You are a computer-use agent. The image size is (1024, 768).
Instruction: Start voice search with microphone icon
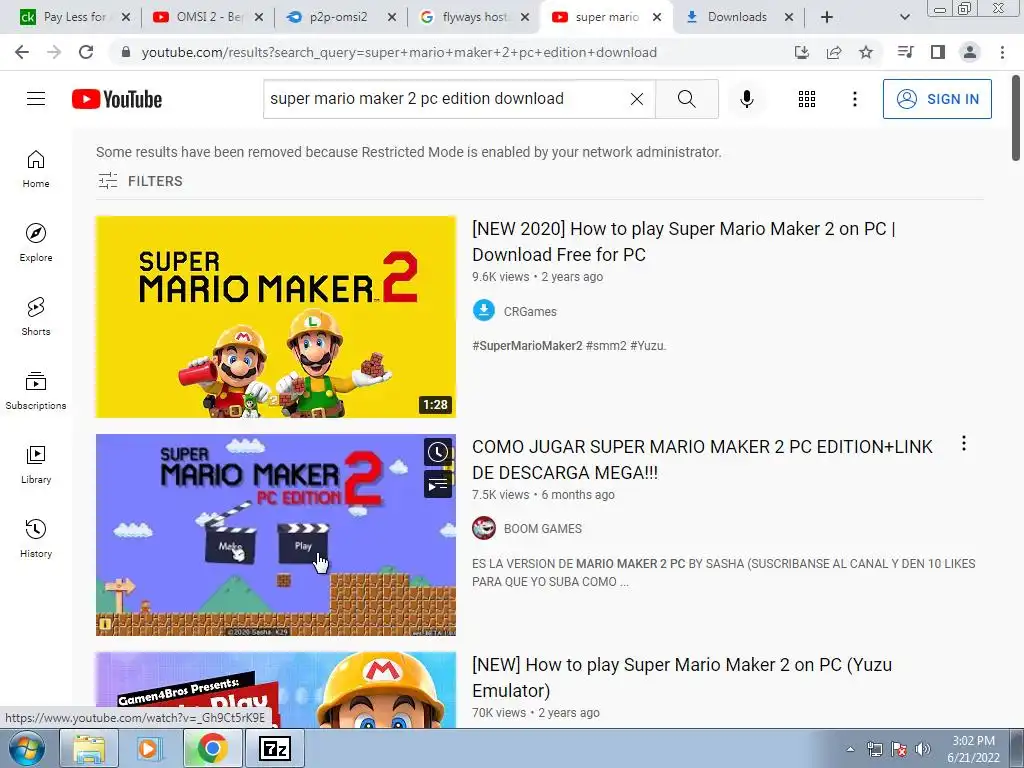click(x=747, y=99)
